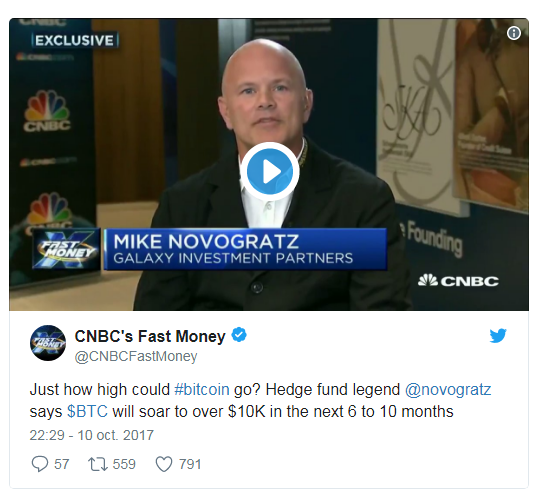556x502 pixels.
Task: Open the 22:29 - 10 oct. 2017 timestamp
Action: [x=91, y=435]
